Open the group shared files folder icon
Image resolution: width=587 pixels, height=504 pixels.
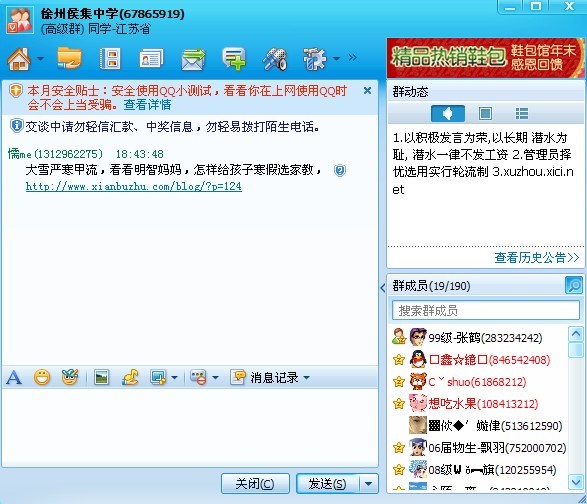tap(69, 58)
